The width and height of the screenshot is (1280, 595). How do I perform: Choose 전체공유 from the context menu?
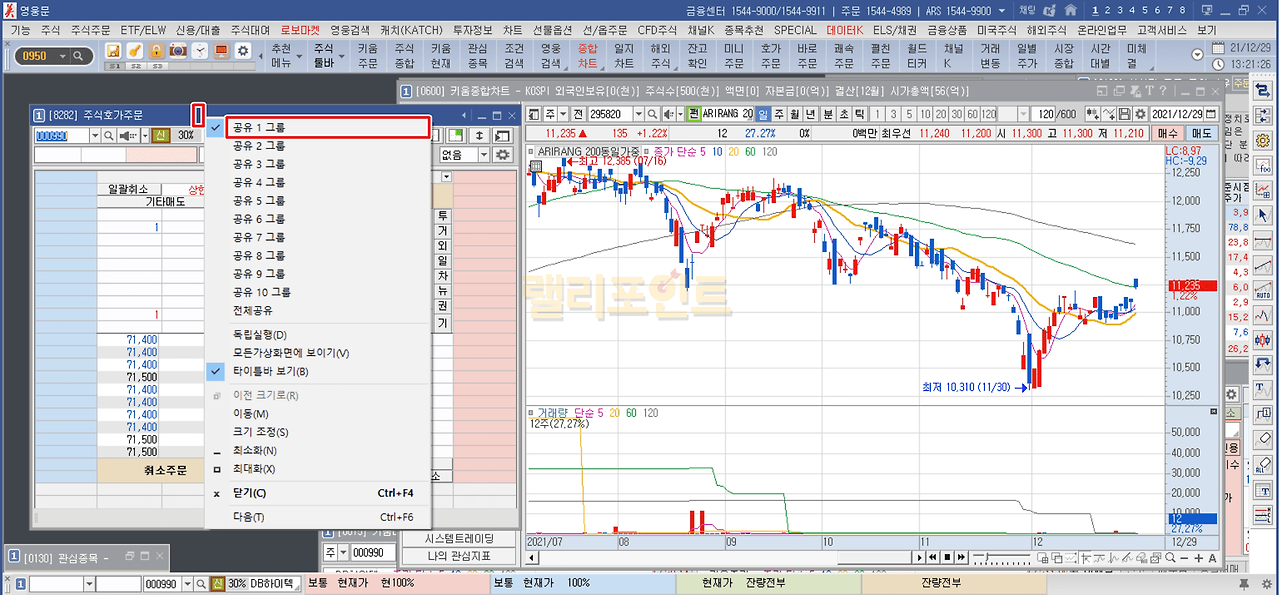click(254, 310)
